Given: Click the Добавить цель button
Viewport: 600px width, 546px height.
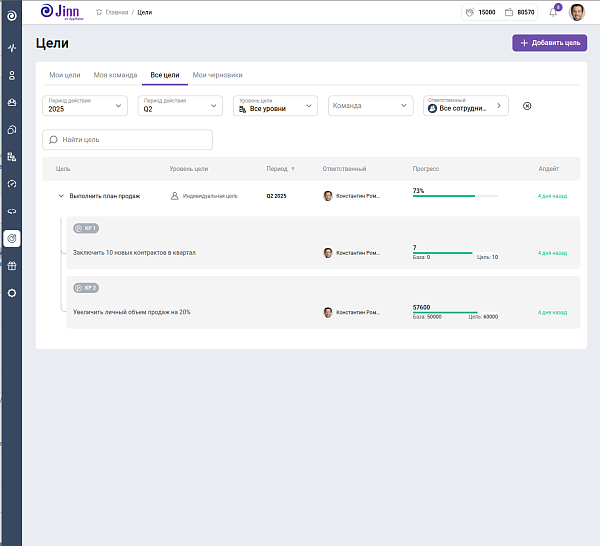Looking at the screenshot, I should 549,43.
